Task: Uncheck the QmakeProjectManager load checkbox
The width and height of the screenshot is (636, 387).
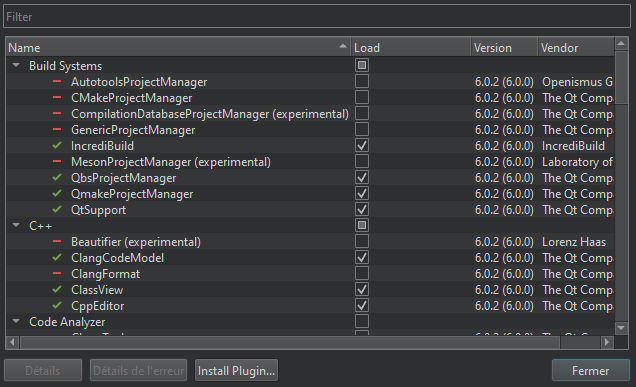Action: coord(362,193)
